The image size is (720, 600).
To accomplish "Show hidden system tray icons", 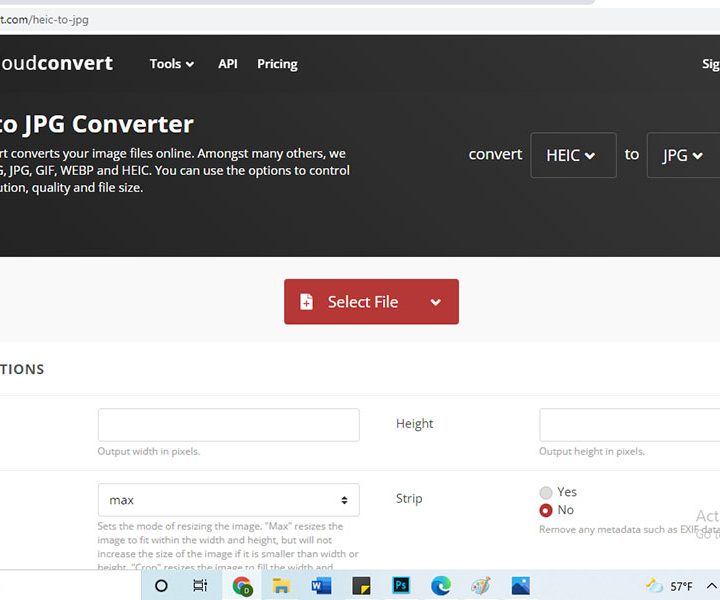I will point(711,586).
